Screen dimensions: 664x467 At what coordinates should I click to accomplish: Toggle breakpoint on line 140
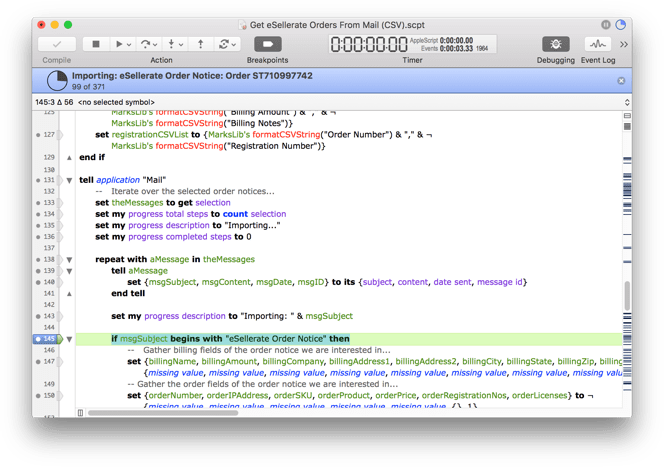point(38,282)
